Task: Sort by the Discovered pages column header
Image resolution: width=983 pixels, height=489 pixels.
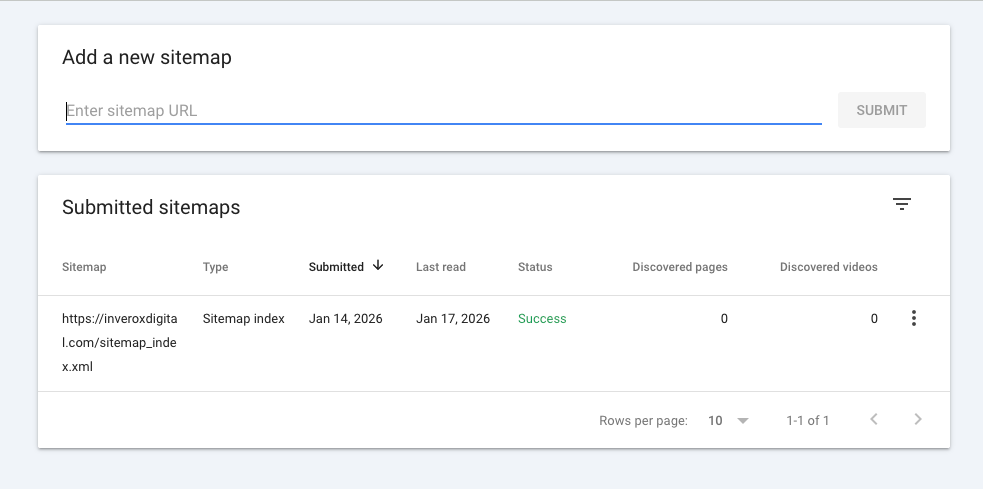Action: click(680, 267)
